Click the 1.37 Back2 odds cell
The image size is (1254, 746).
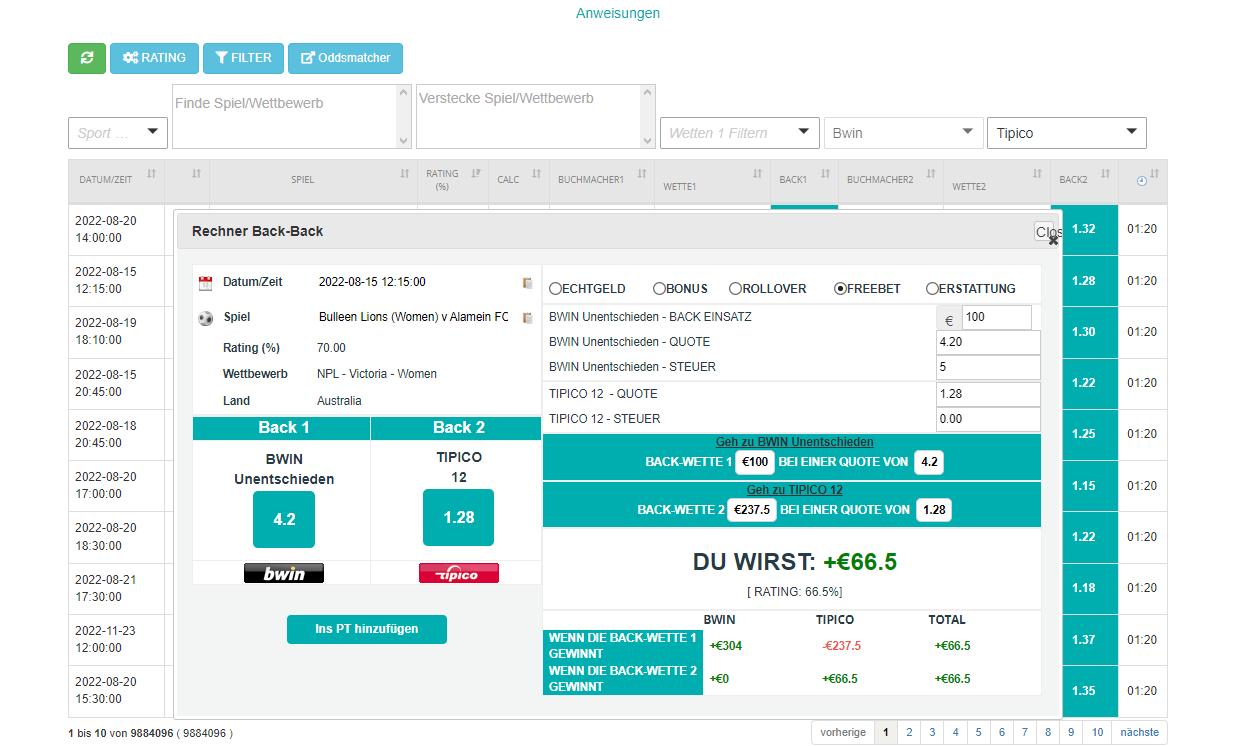1084,640
